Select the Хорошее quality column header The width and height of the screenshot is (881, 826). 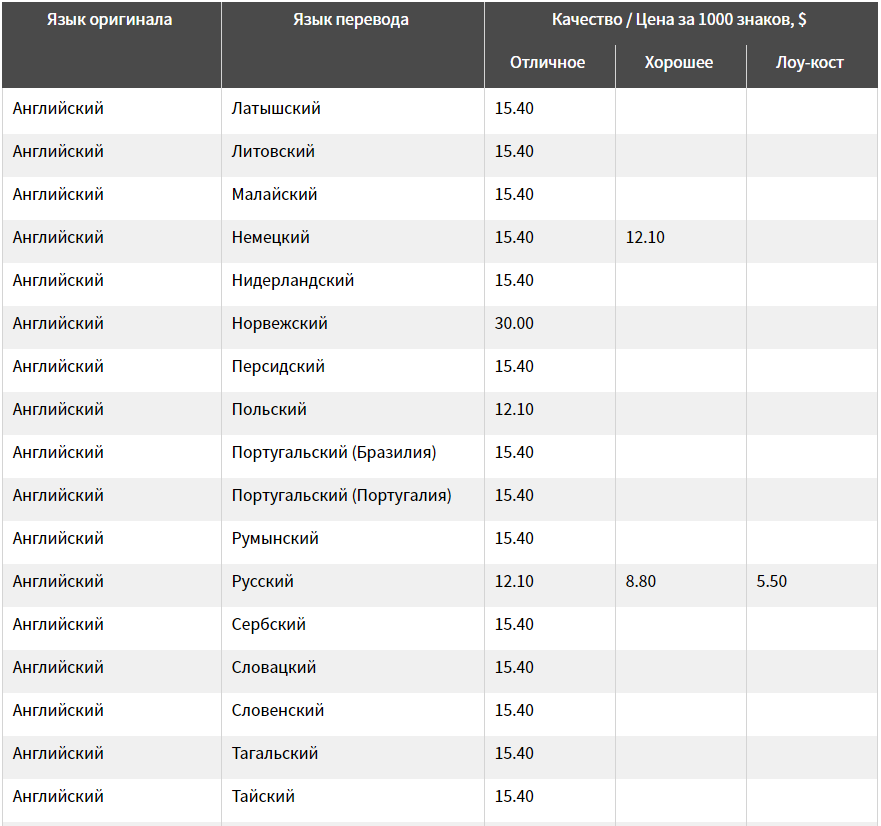click(679, 62)
